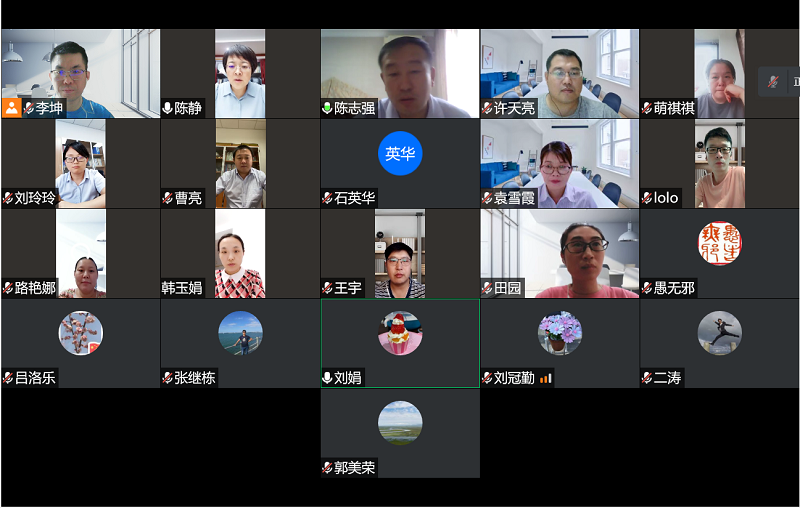Select the cupcake avatar of 刘娟
The width and height of the screenshot is (800, 508).
[400, 333]
